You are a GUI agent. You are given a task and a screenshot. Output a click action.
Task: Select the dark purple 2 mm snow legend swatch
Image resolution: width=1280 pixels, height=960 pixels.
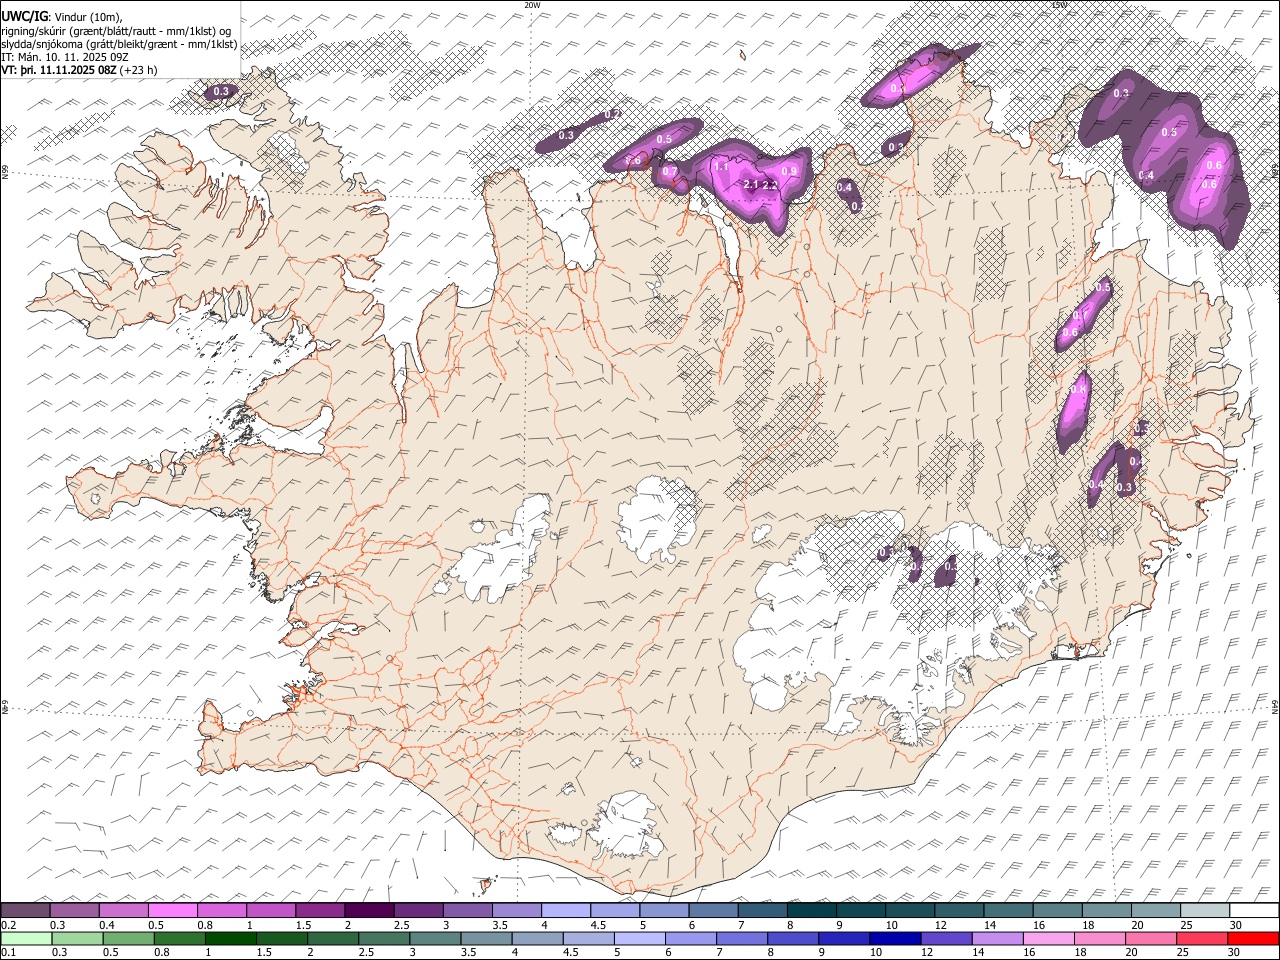pos(369,910)
